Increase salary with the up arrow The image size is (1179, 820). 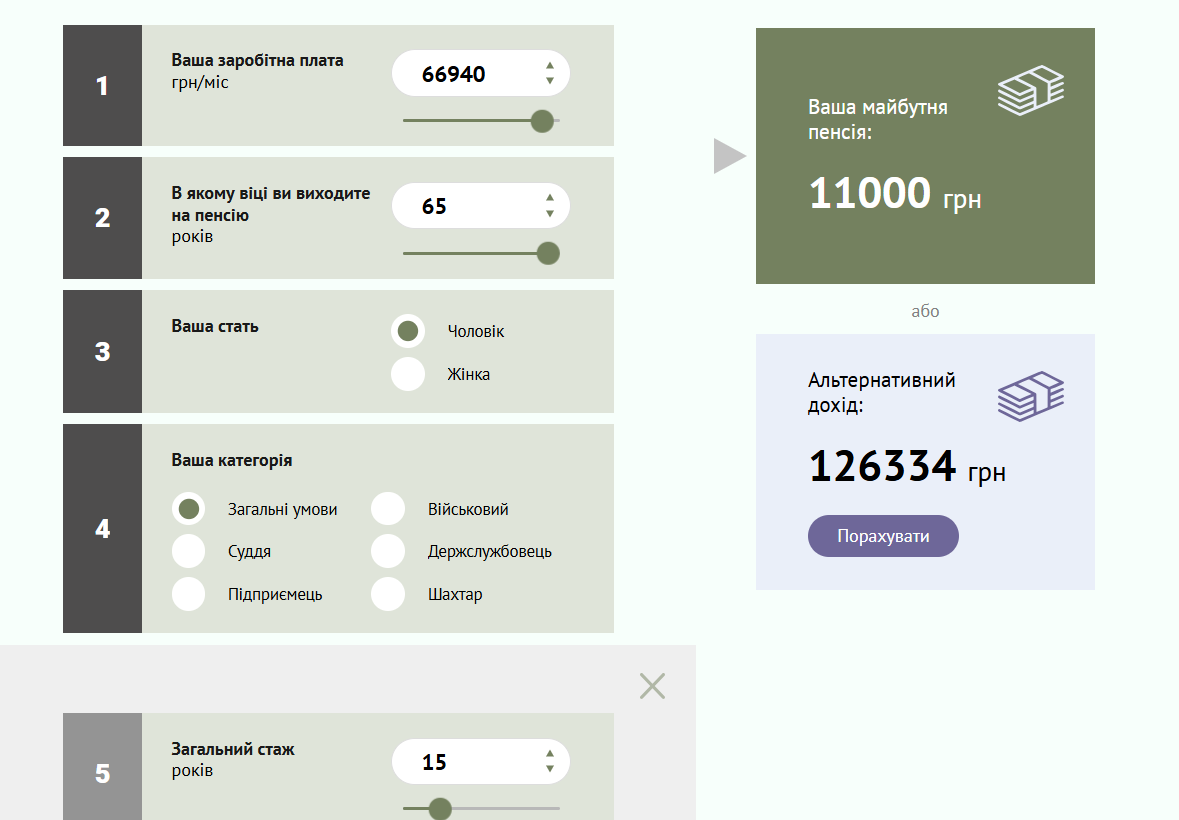550,66
